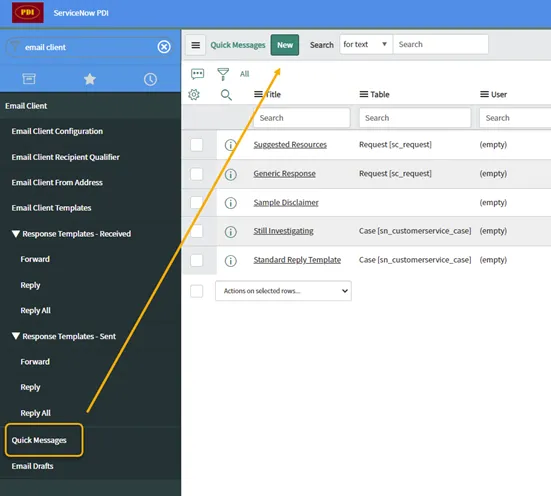Open the User column options menu icon
551x496 pixels.
pos(484,94)
